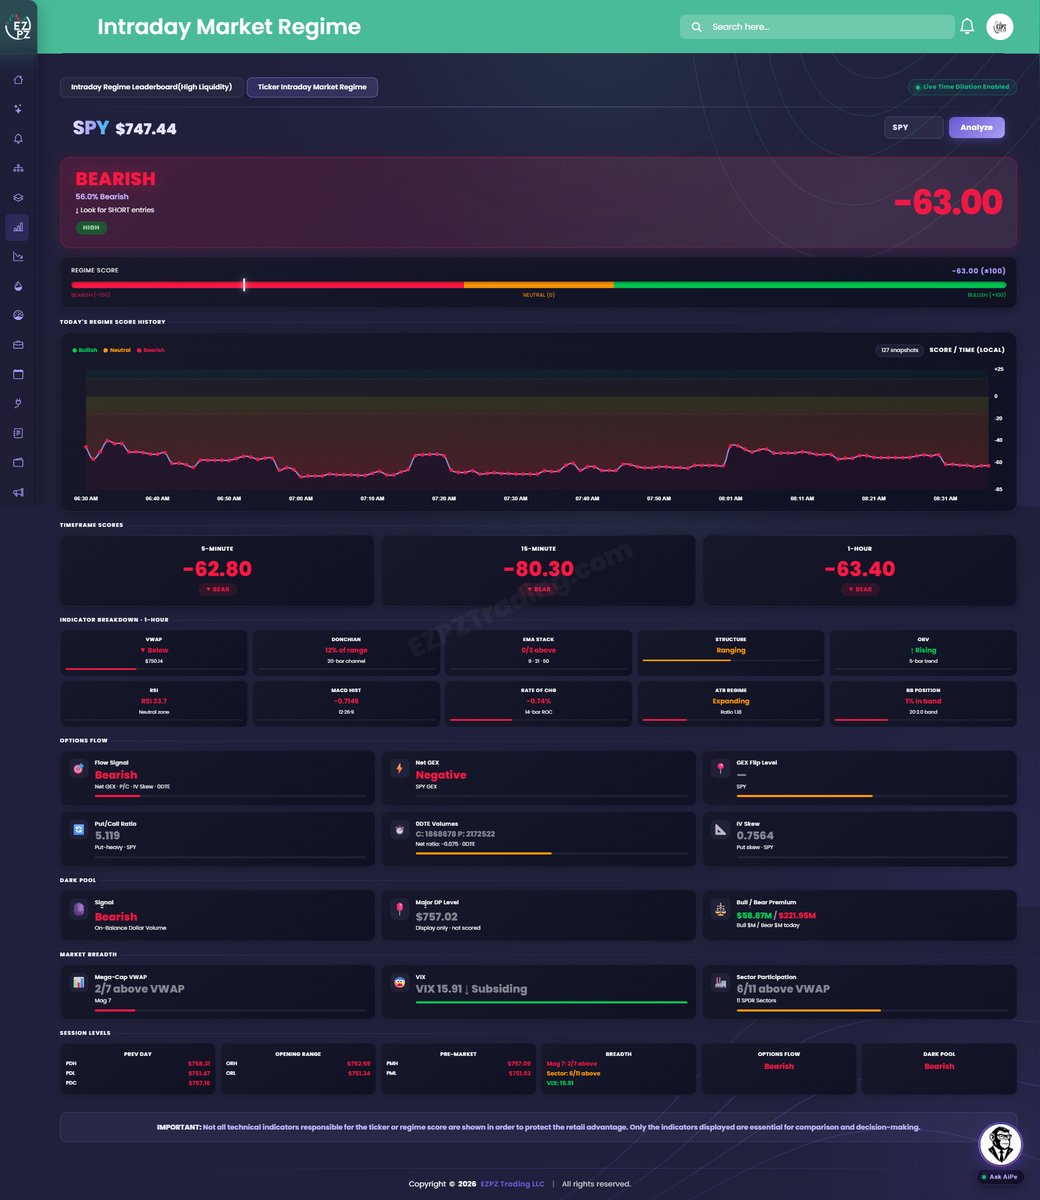Switch to Intraday Regime Leaderboard(High Liquidity) tab

152,87
